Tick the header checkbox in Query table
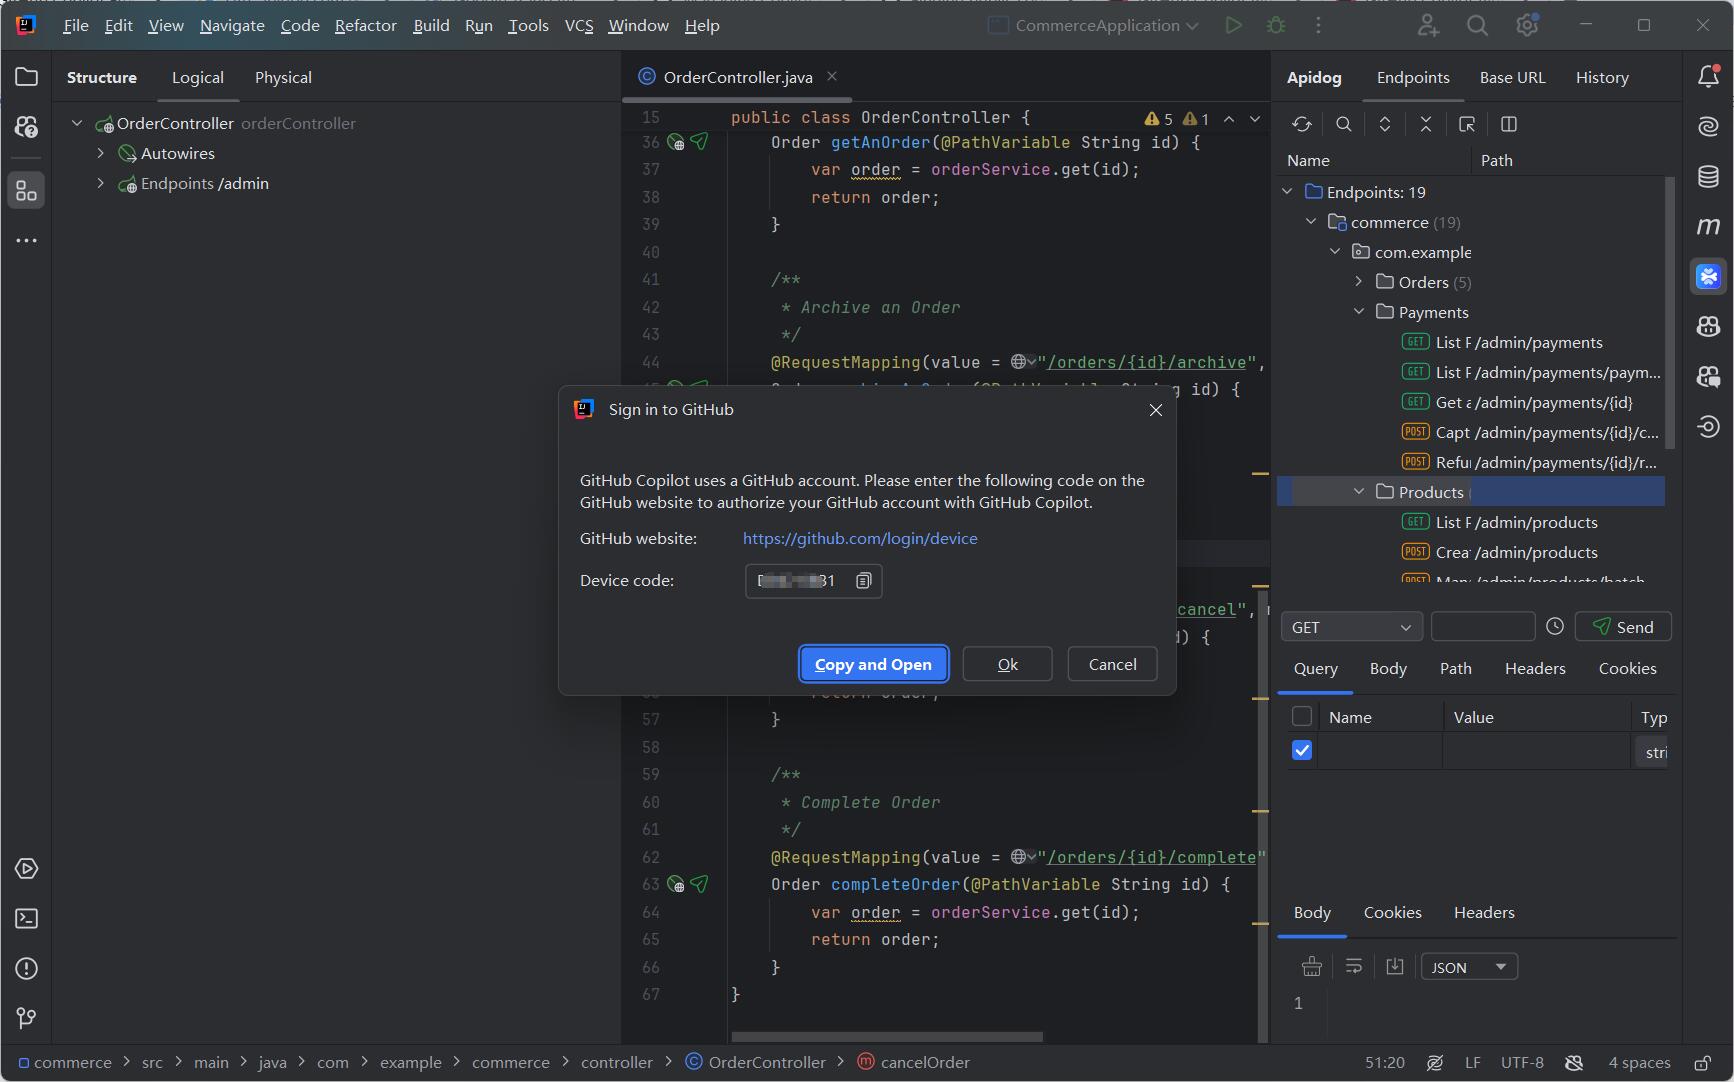 point(1301,716)
